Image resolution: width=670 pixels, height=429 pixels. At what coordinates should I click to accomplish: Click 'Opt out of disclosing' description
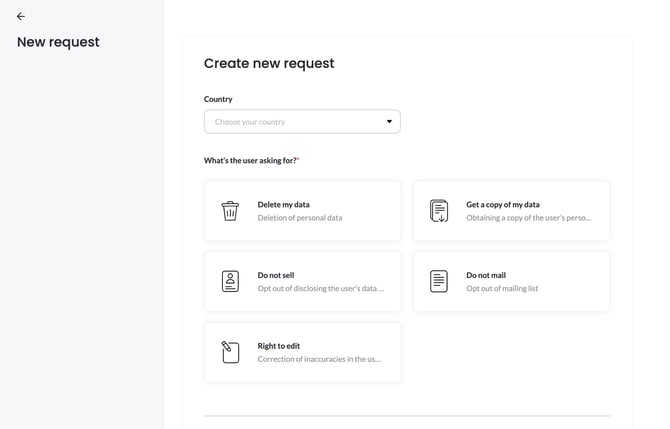click(x=320, y=288)
